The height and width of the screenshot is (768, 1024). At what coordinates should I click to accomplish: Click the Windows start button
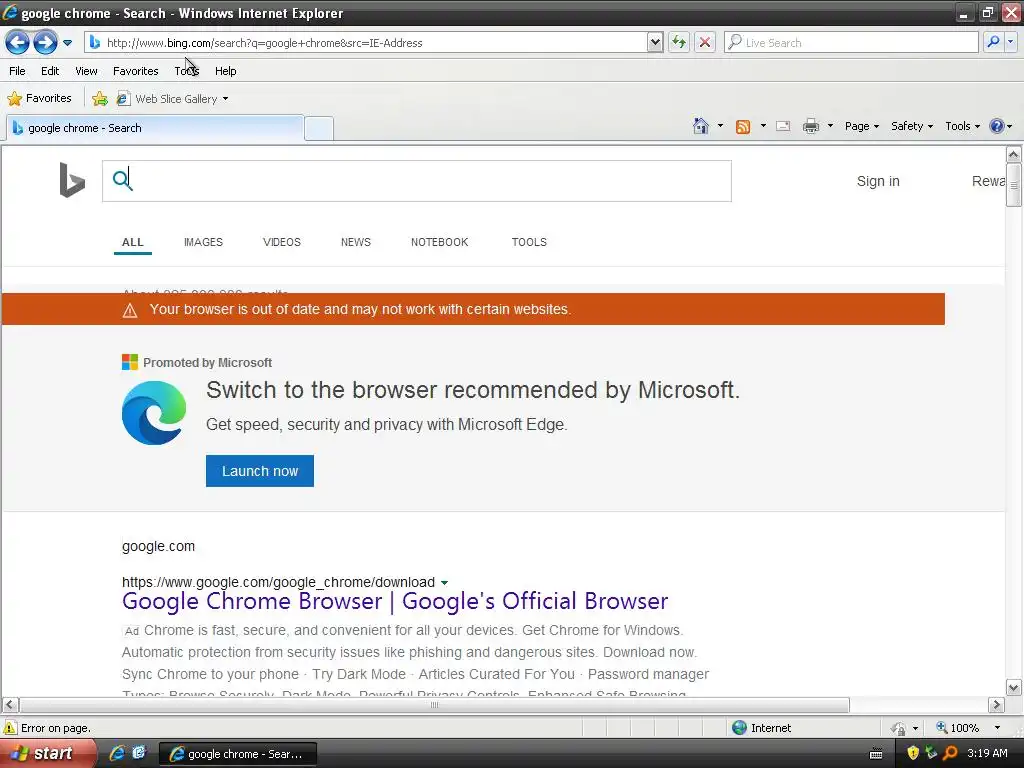48,754
